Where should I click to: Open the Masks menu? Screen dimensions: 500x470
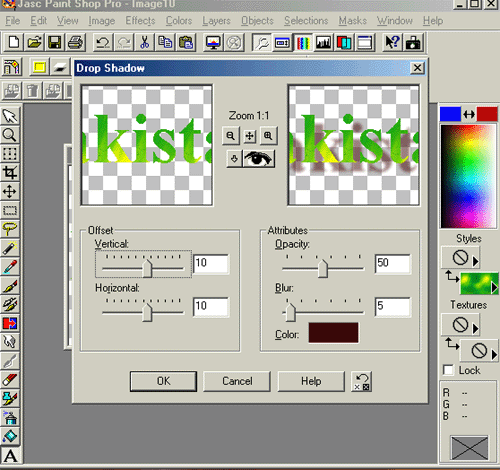[353, 21]
